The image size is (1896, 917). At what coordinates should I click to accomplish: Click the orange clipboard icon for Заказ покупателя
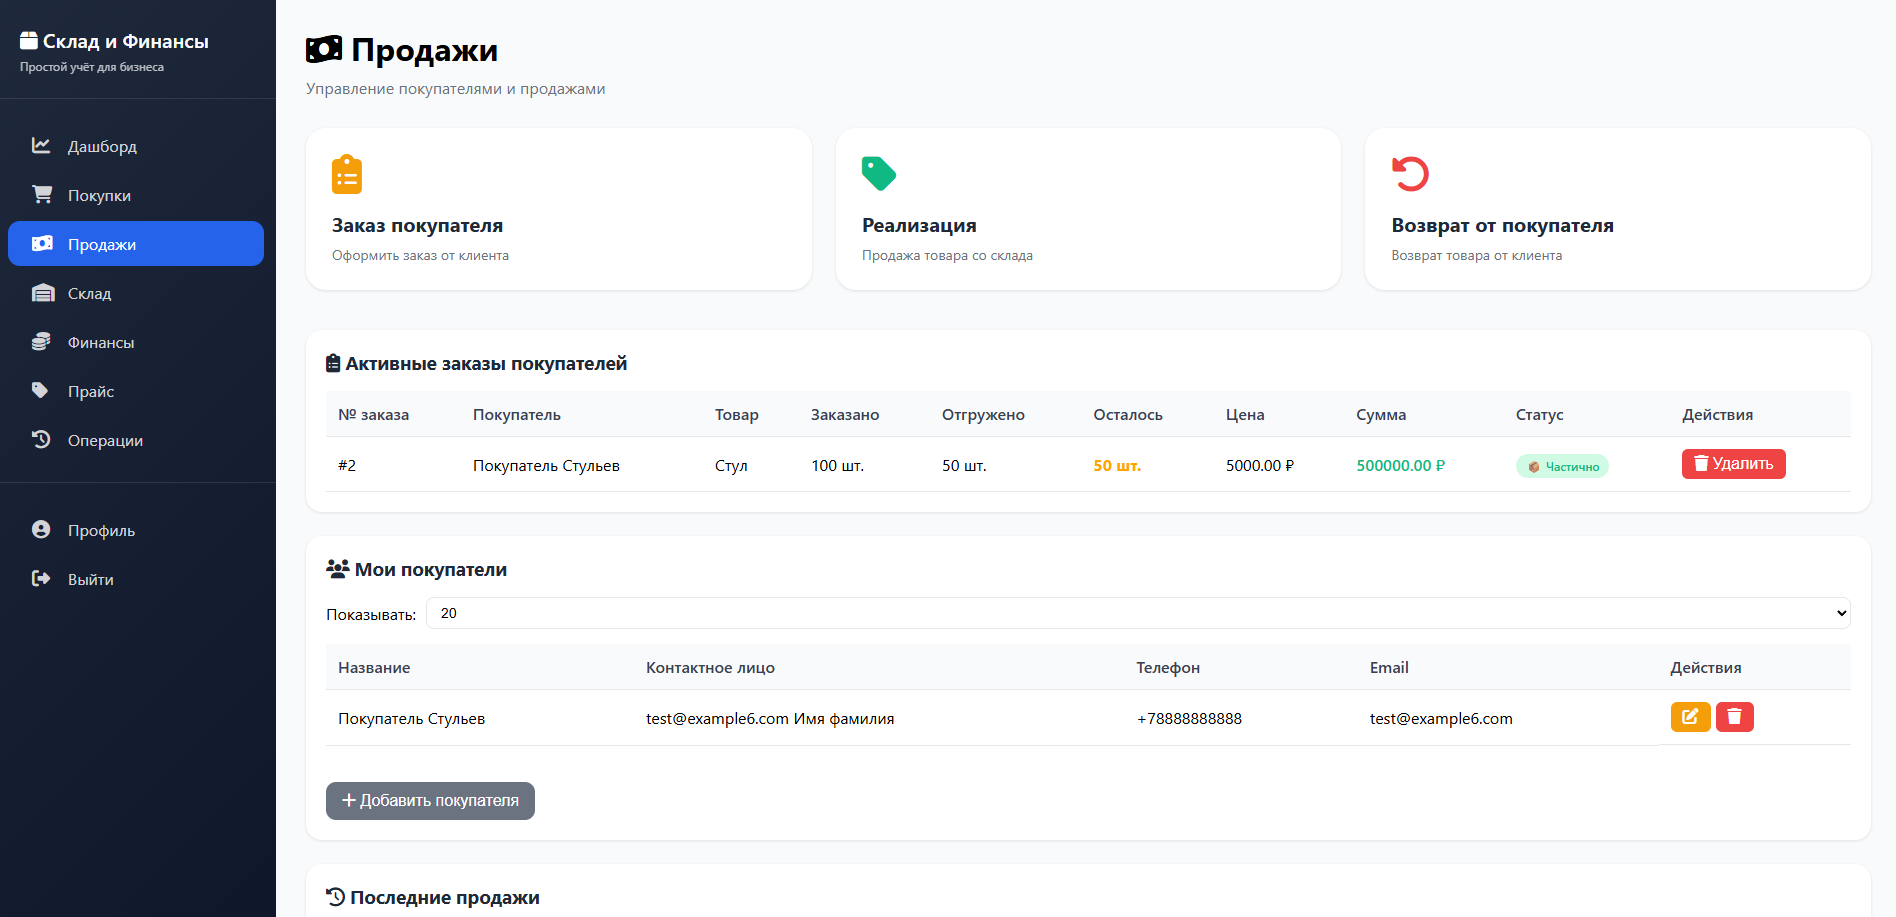(x=347, y=174)
